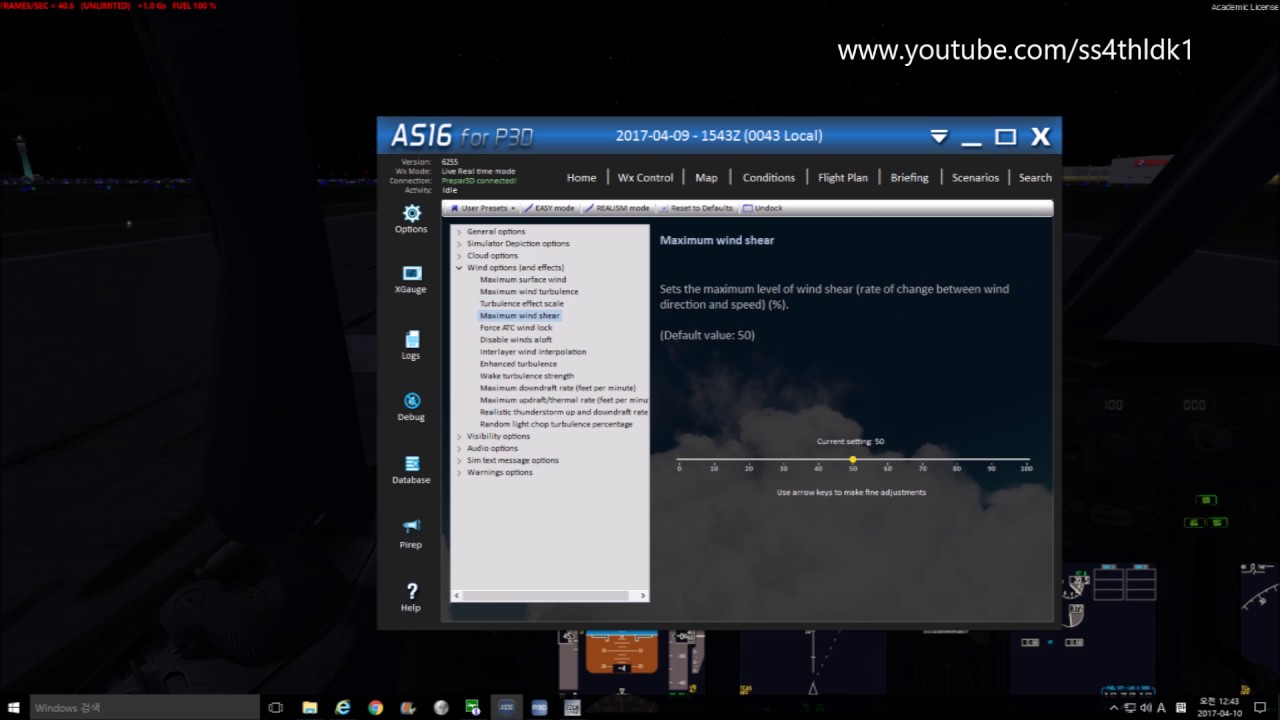Image resolution: width=1280 pixels, height=720 pixels.
Task: Click the taskbar clock showing 12:43
Action: [x=1220, y=707]
